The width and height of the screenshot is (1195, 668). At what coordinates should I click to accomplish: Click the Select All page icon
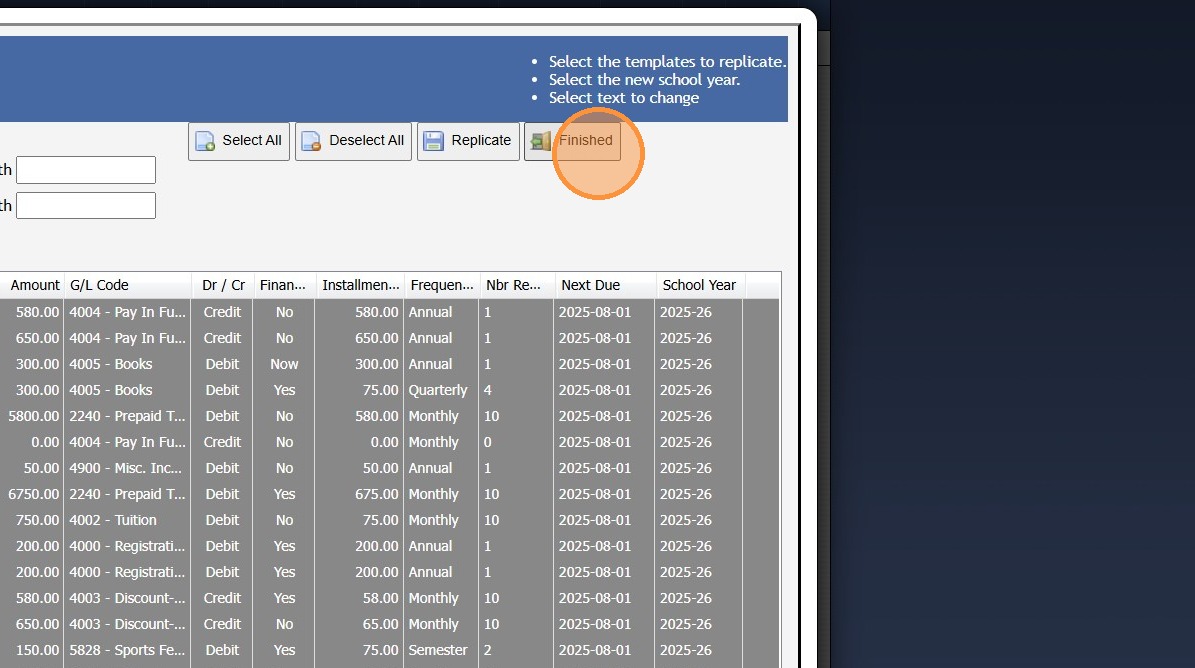(205, 141)
